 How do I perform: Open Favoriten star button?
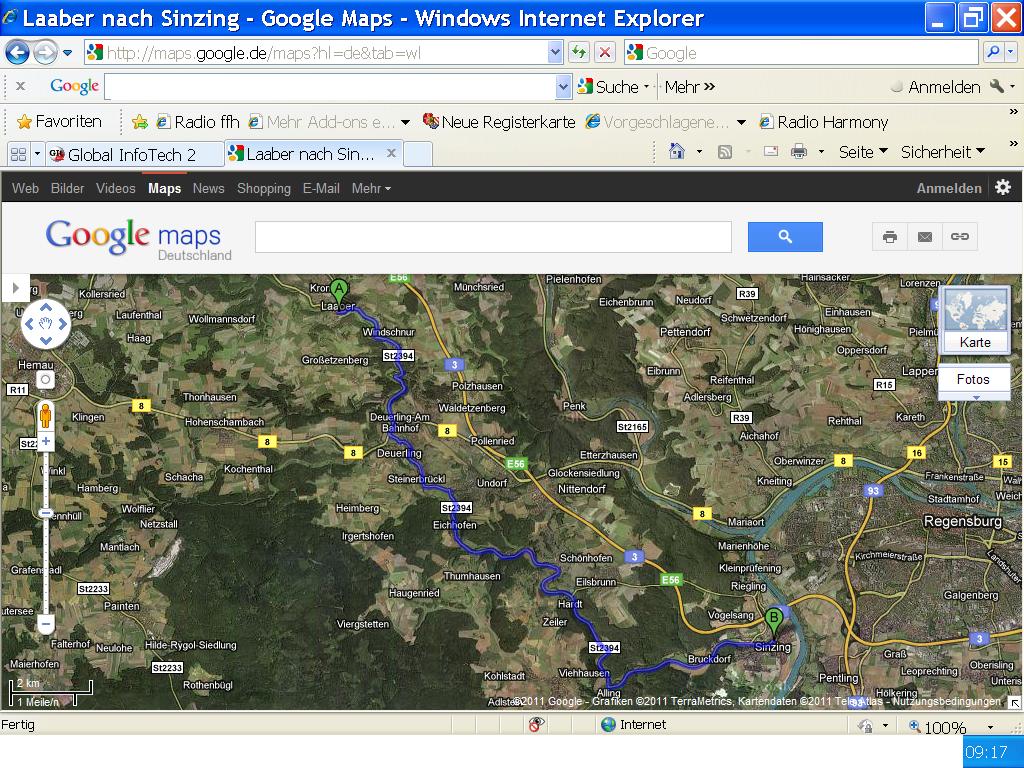(x=59, y=121)
